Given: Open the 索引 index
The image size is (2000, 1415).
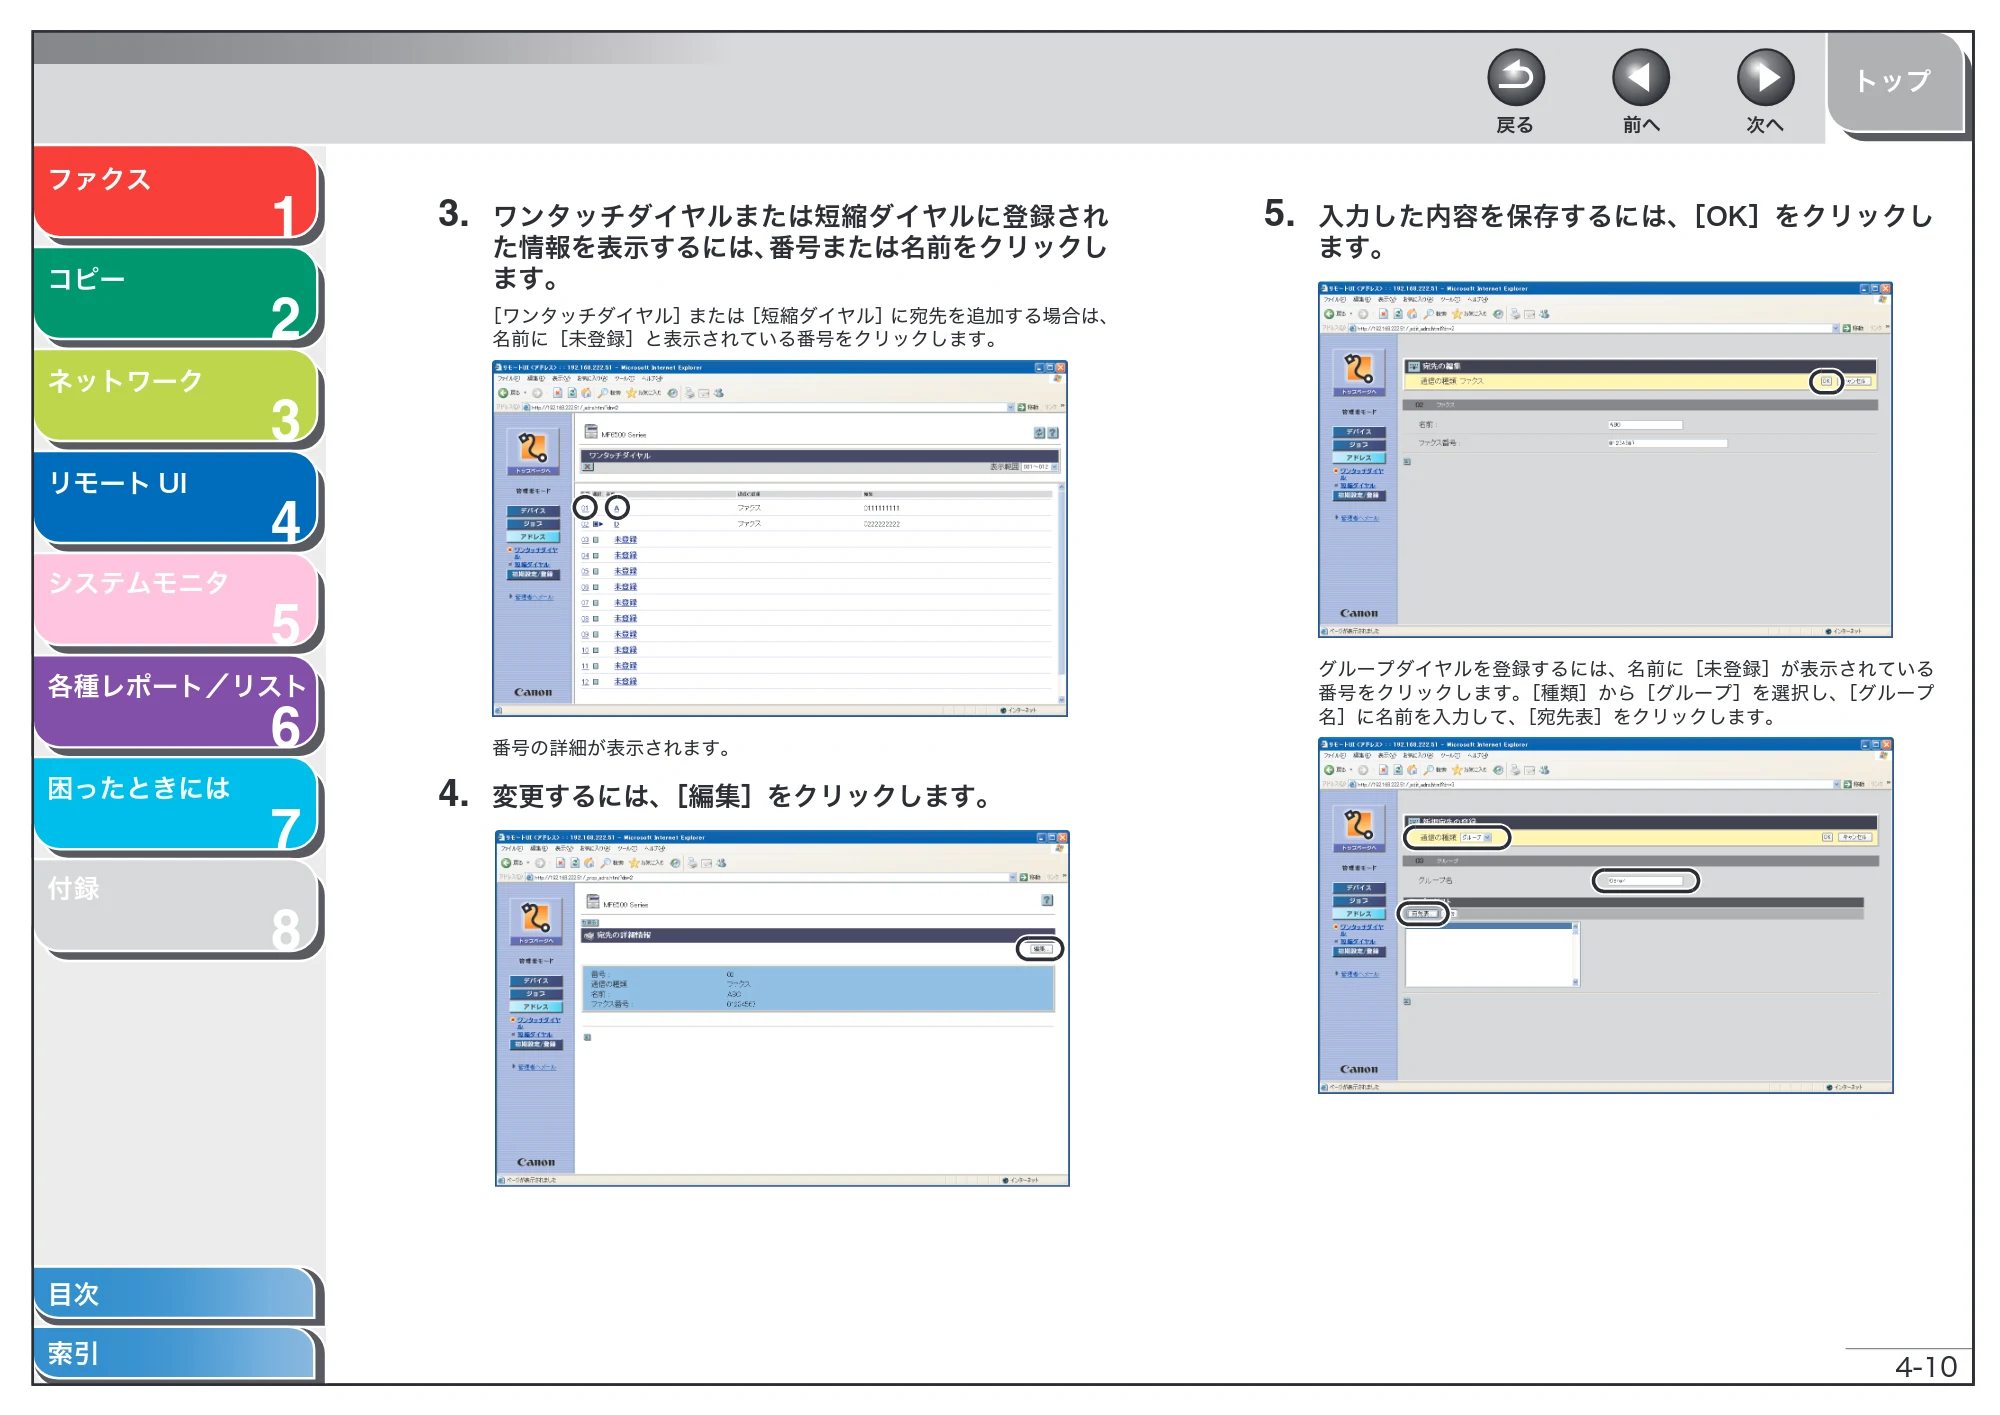Looking at the screenshot, I should (x=175, y=1354).
